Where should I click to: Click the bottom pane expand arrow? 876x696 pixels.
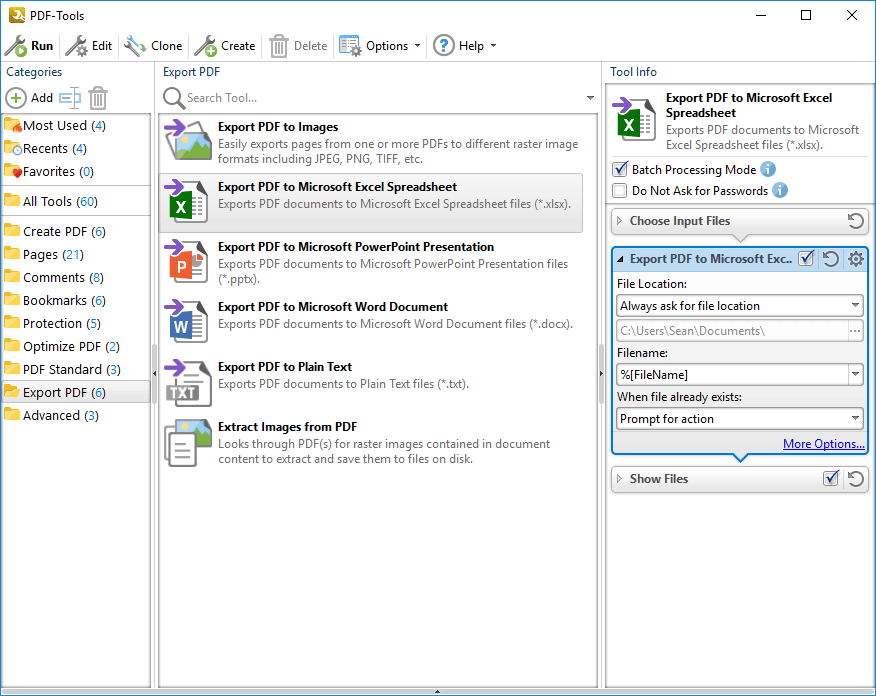click(437, 692)
